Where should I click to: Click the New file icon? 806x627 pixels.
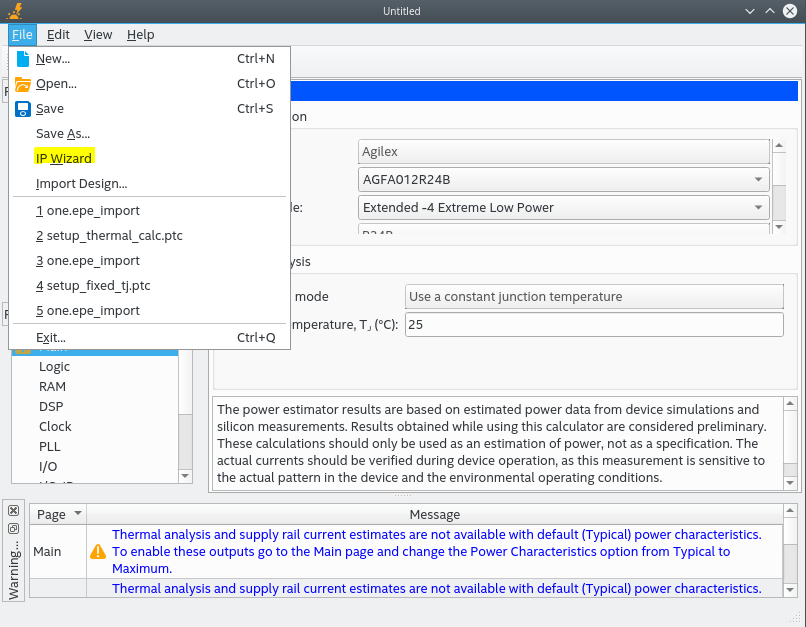23,59
